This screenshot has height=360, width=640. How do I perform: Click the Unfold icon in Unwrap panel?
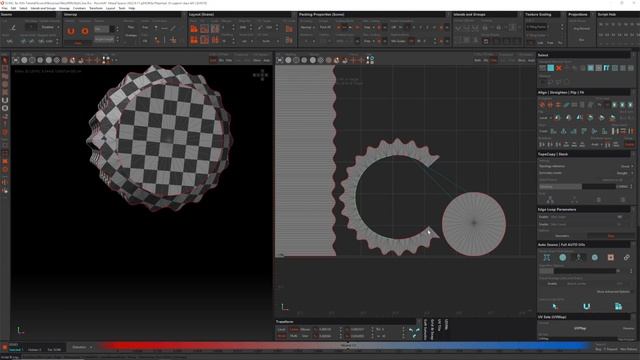coord(71,31)
